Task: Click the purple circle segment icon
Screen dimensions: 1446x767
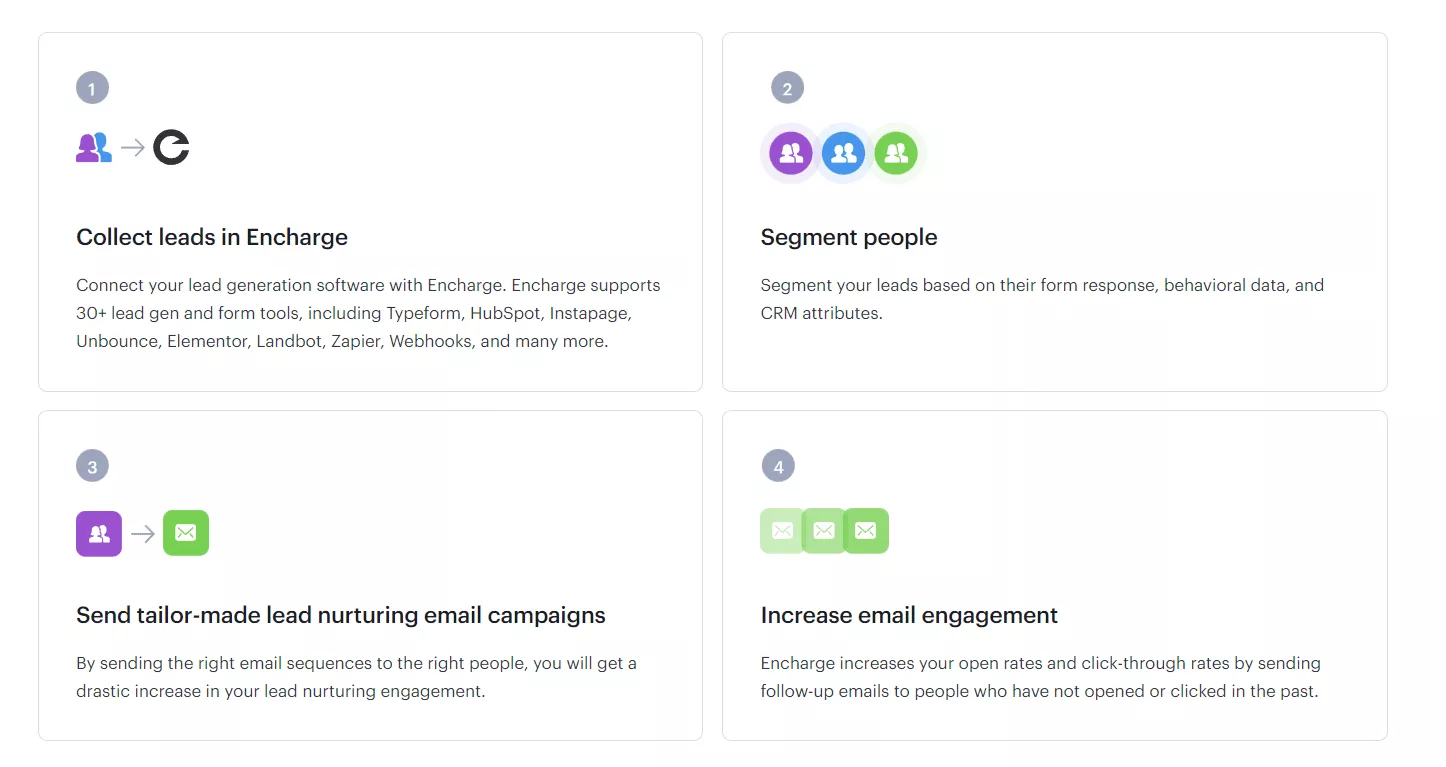Action: 791,153
